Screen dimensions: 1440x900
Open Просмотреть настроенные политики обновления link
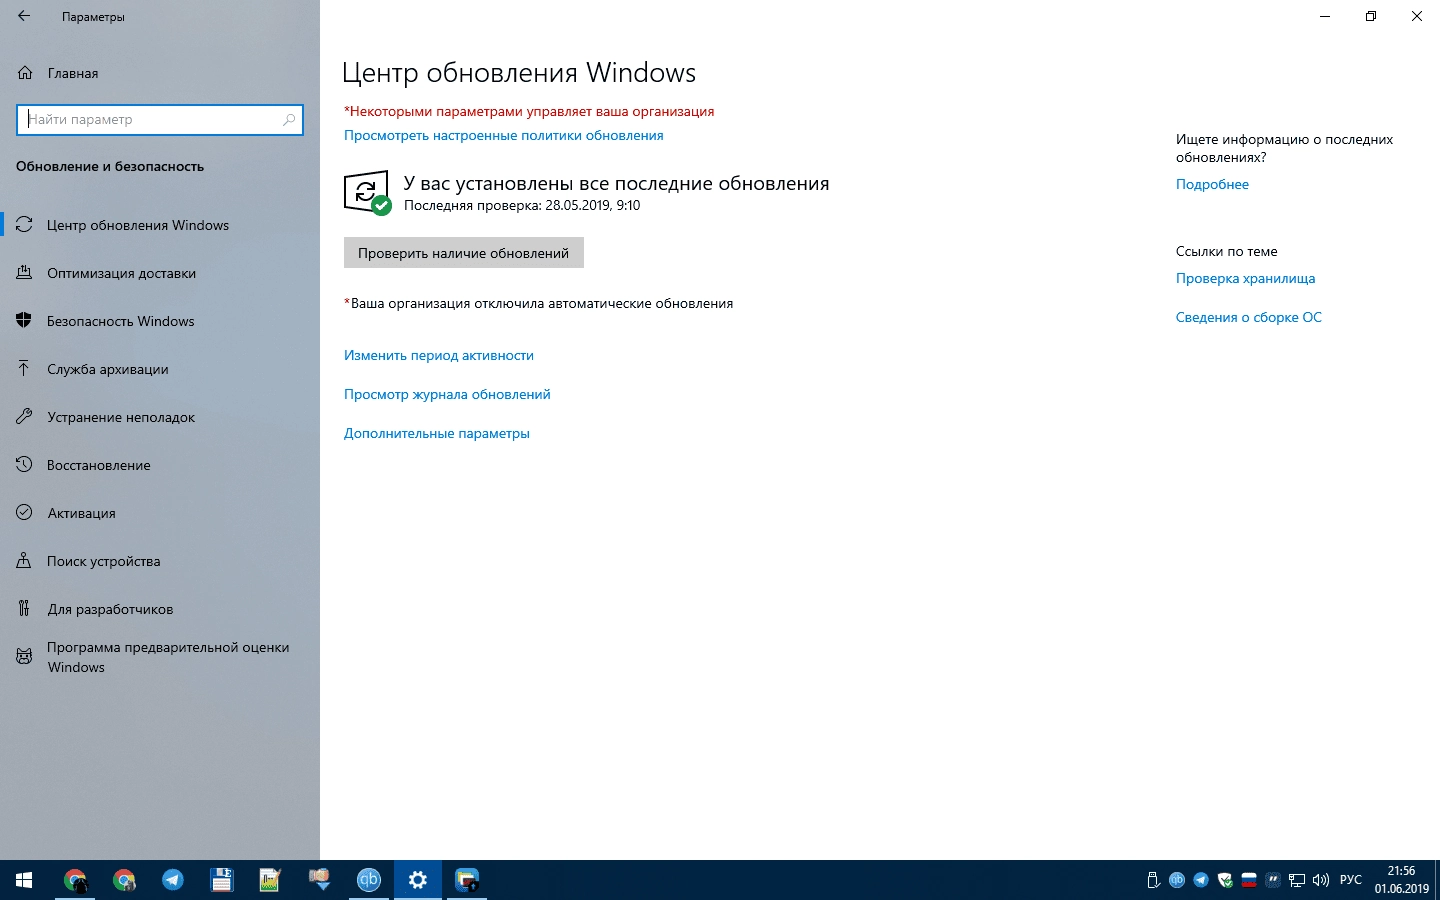[504, 135]
